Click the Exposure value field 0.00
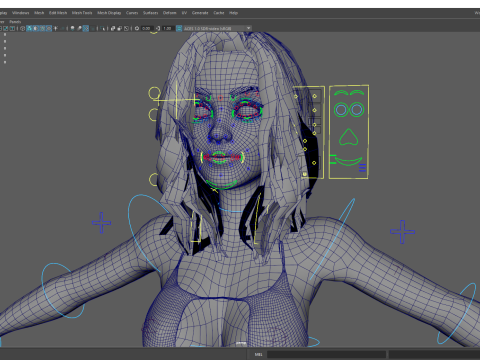This screenshot has height=360, width=480. point(147,28)
